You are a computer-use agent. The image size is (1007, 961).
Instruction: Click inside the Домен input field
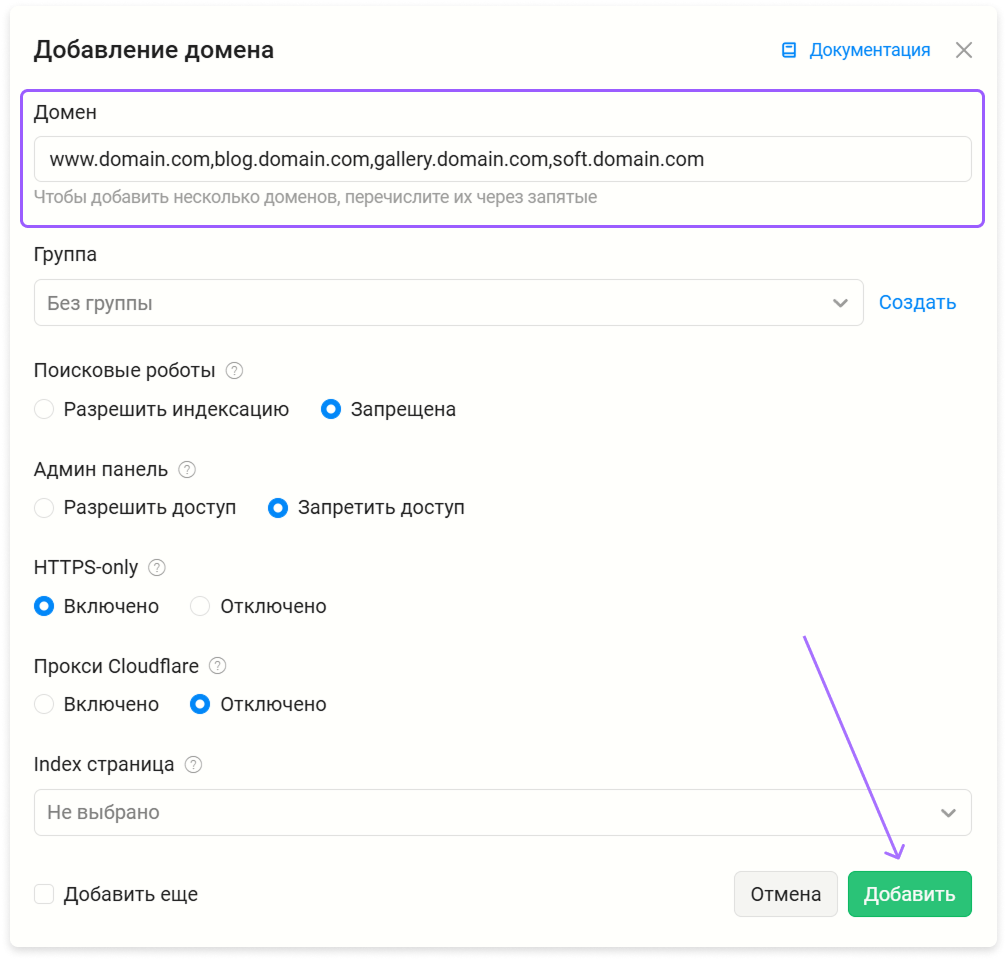point(502,159)
